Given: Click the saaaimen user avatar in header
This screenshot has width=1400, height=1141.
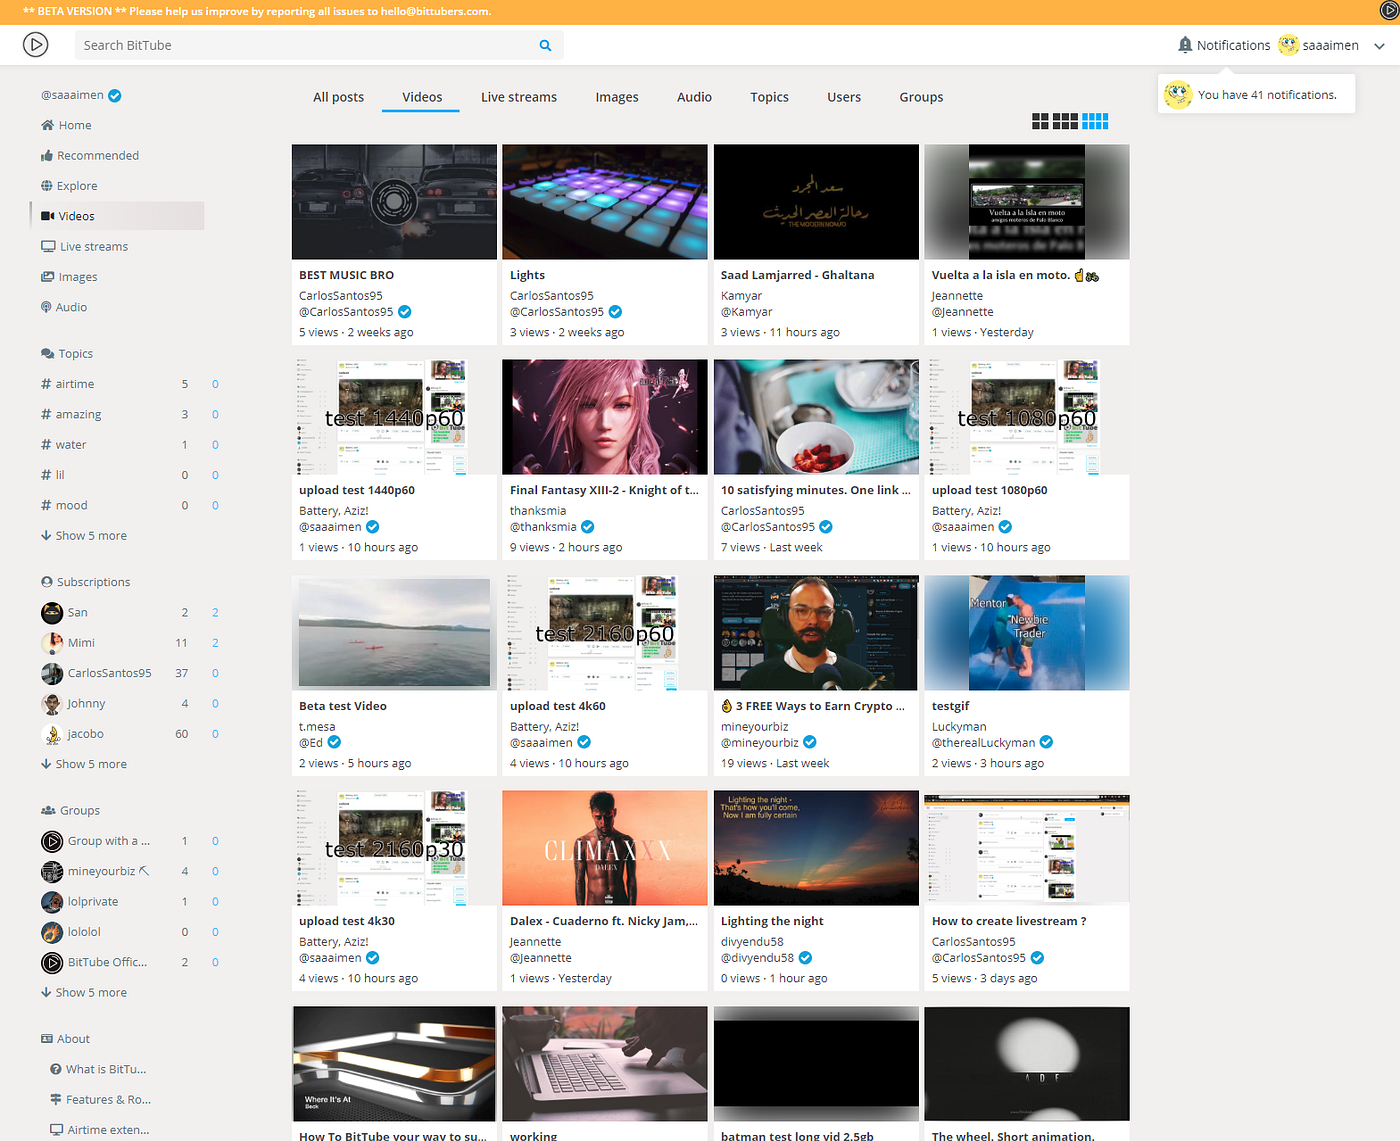Looking at the screenshot, I should tap(1288, 45).
